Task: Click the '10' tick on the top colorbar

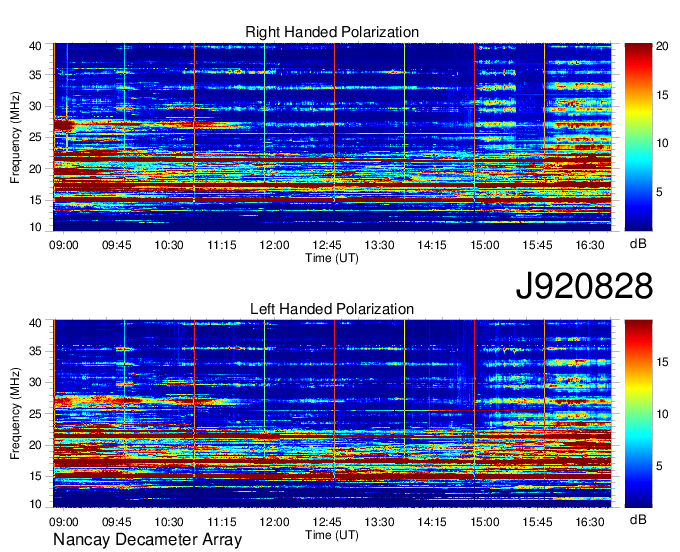Action: (x=662, y=143)
